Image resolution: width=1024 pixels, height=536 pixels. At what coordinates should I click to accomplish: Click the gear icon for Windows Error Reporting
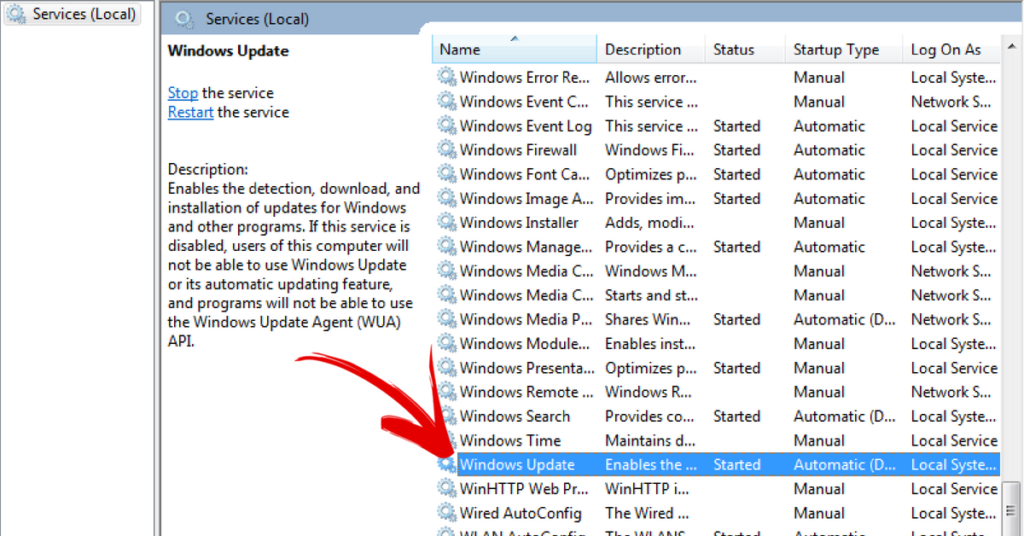(x=447, y=77)
